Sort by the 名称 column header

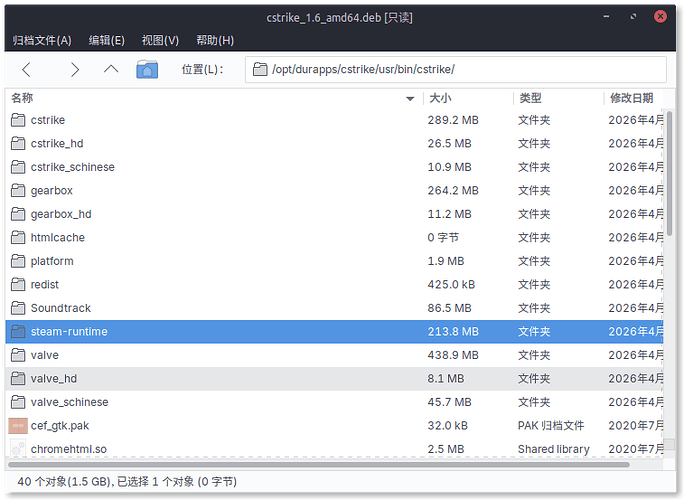click(214, 98)
